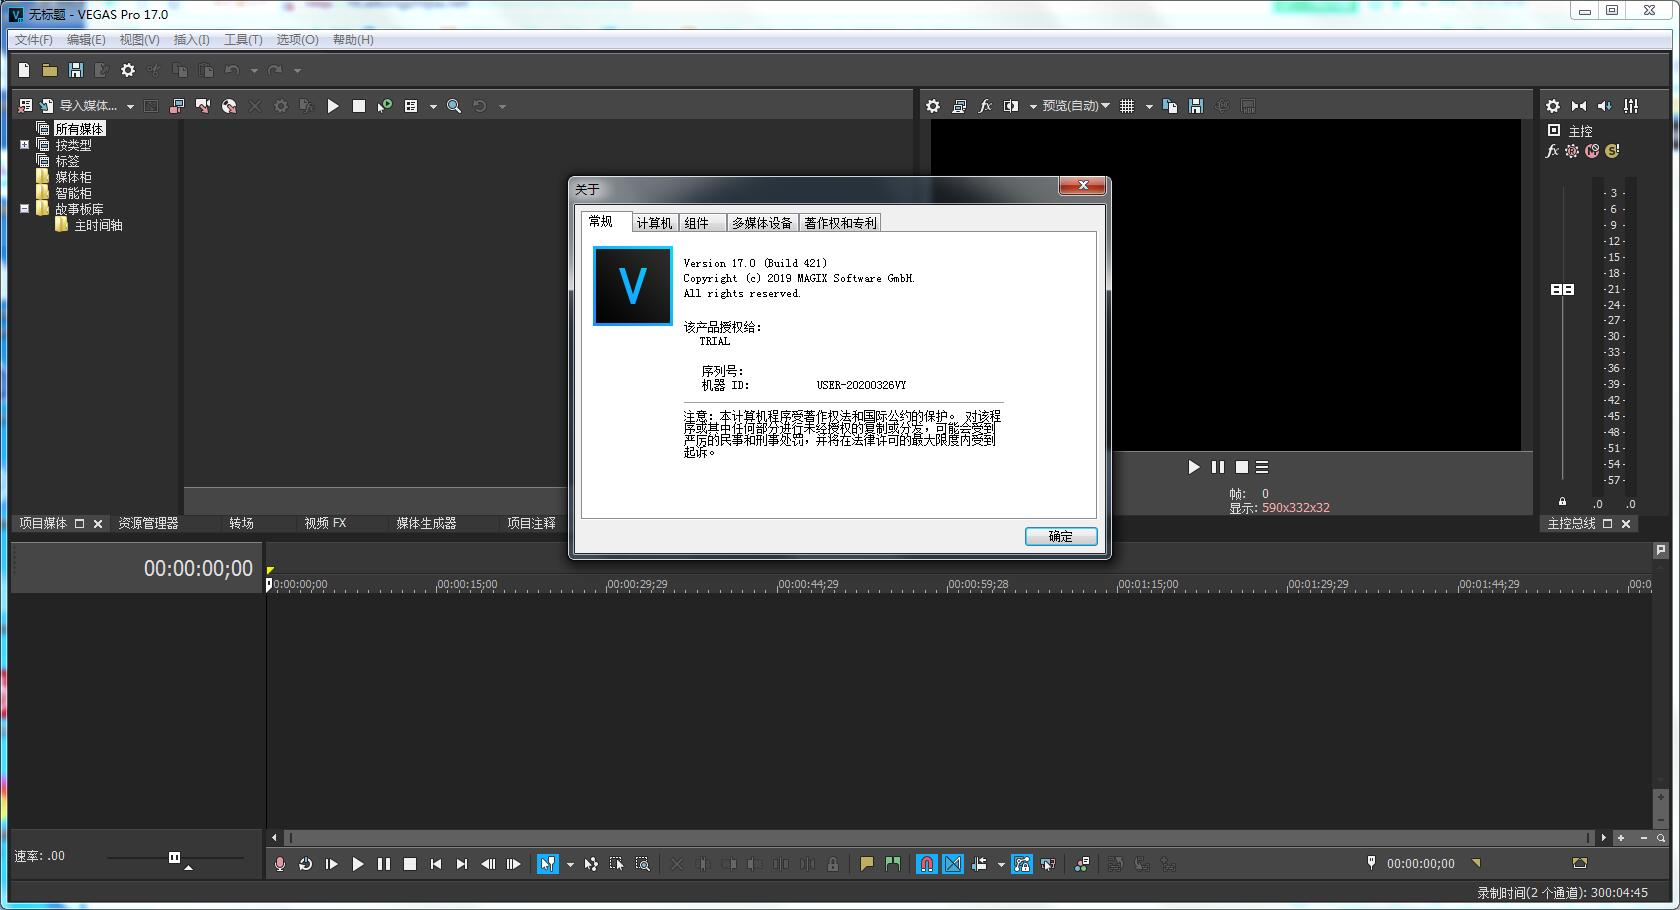Copy preview snapshot to clipboard
1680x910 pixels.
tap(1170, 105)
